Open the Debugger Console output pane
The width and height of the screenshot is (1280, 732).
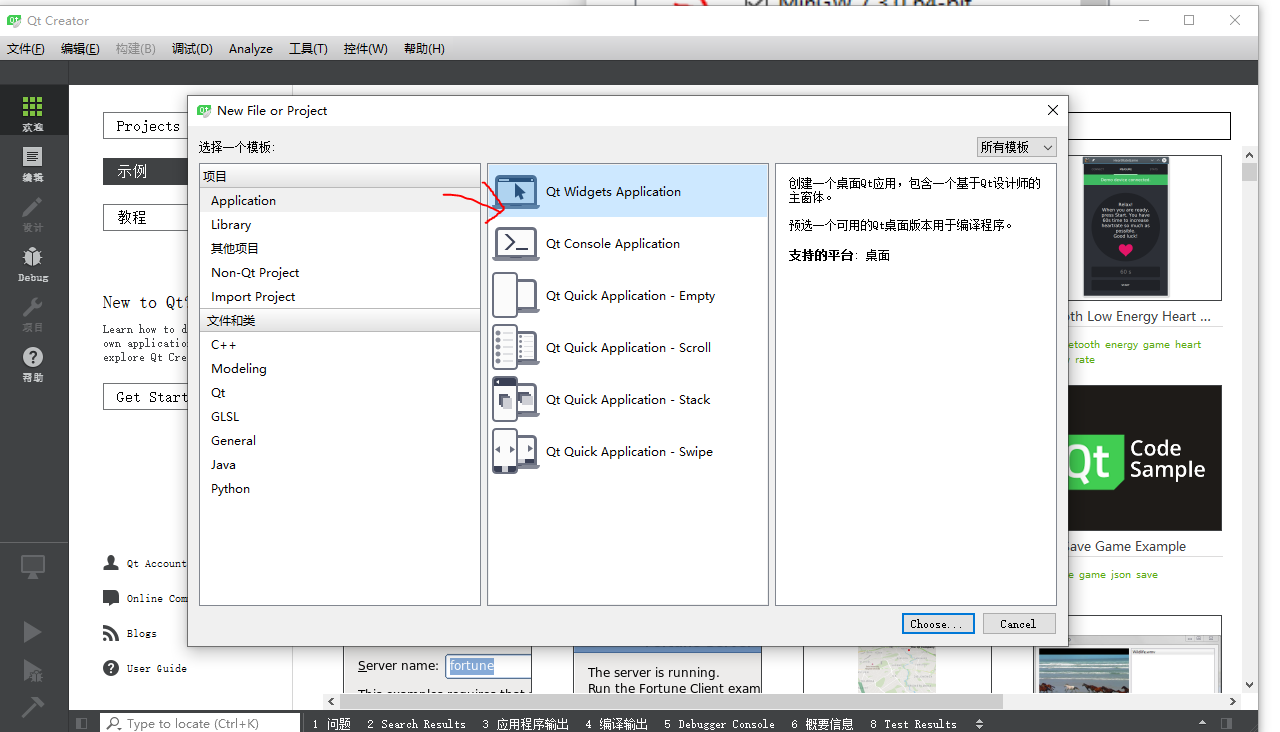pos(719,723)
